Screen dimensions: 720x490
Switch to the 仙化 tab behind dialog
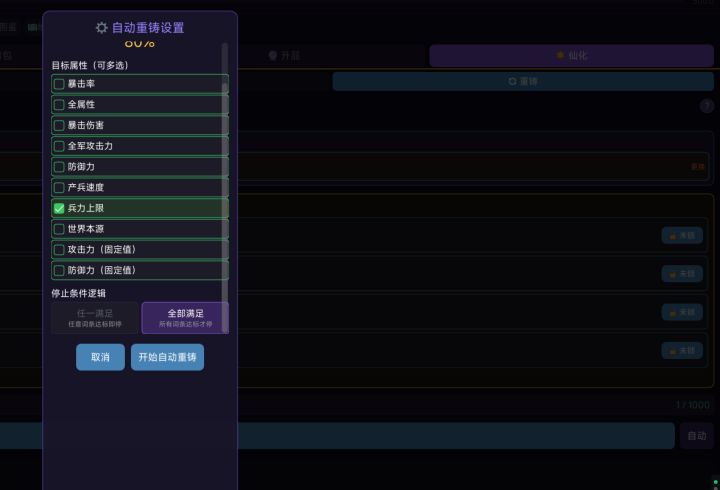point(571,56)
